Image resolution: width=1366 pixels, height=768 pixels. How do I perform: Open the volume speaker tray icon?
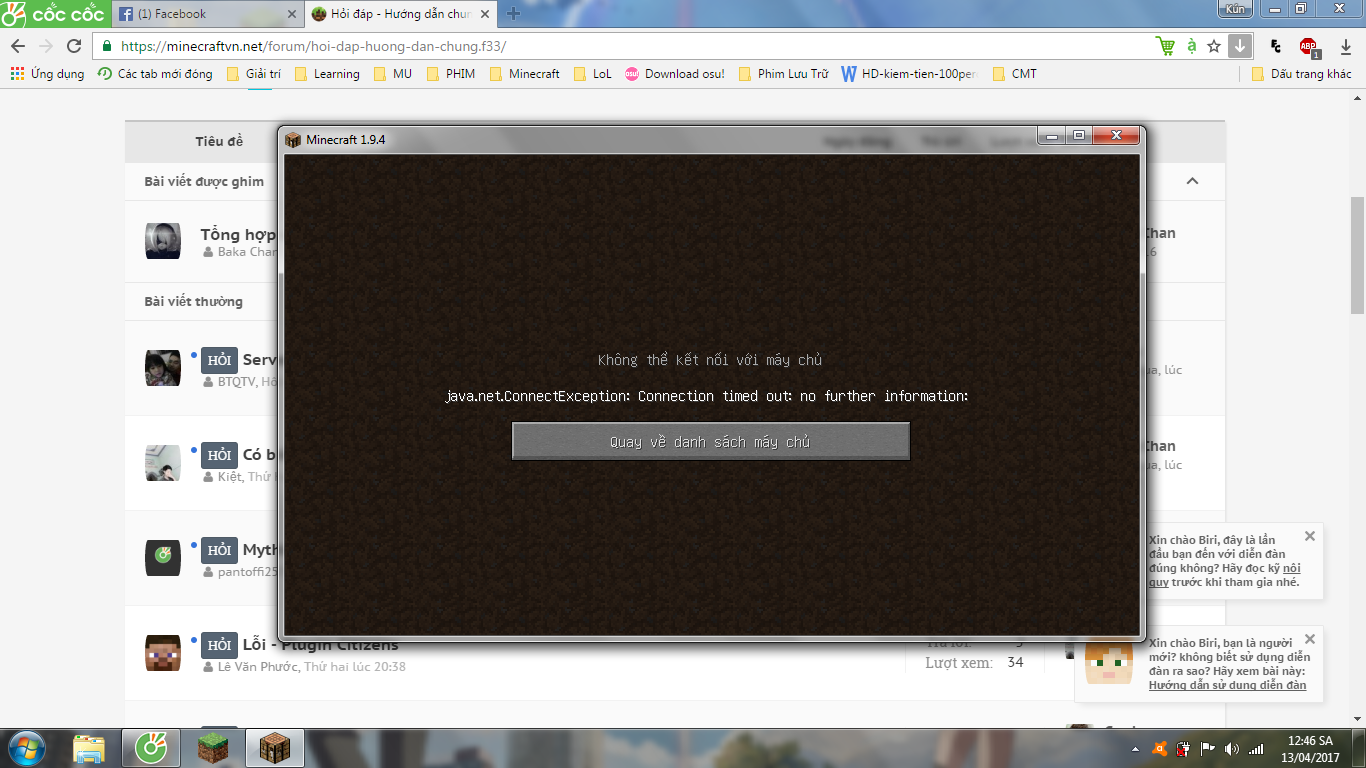pyautogui.click(x=1231, y=749)
